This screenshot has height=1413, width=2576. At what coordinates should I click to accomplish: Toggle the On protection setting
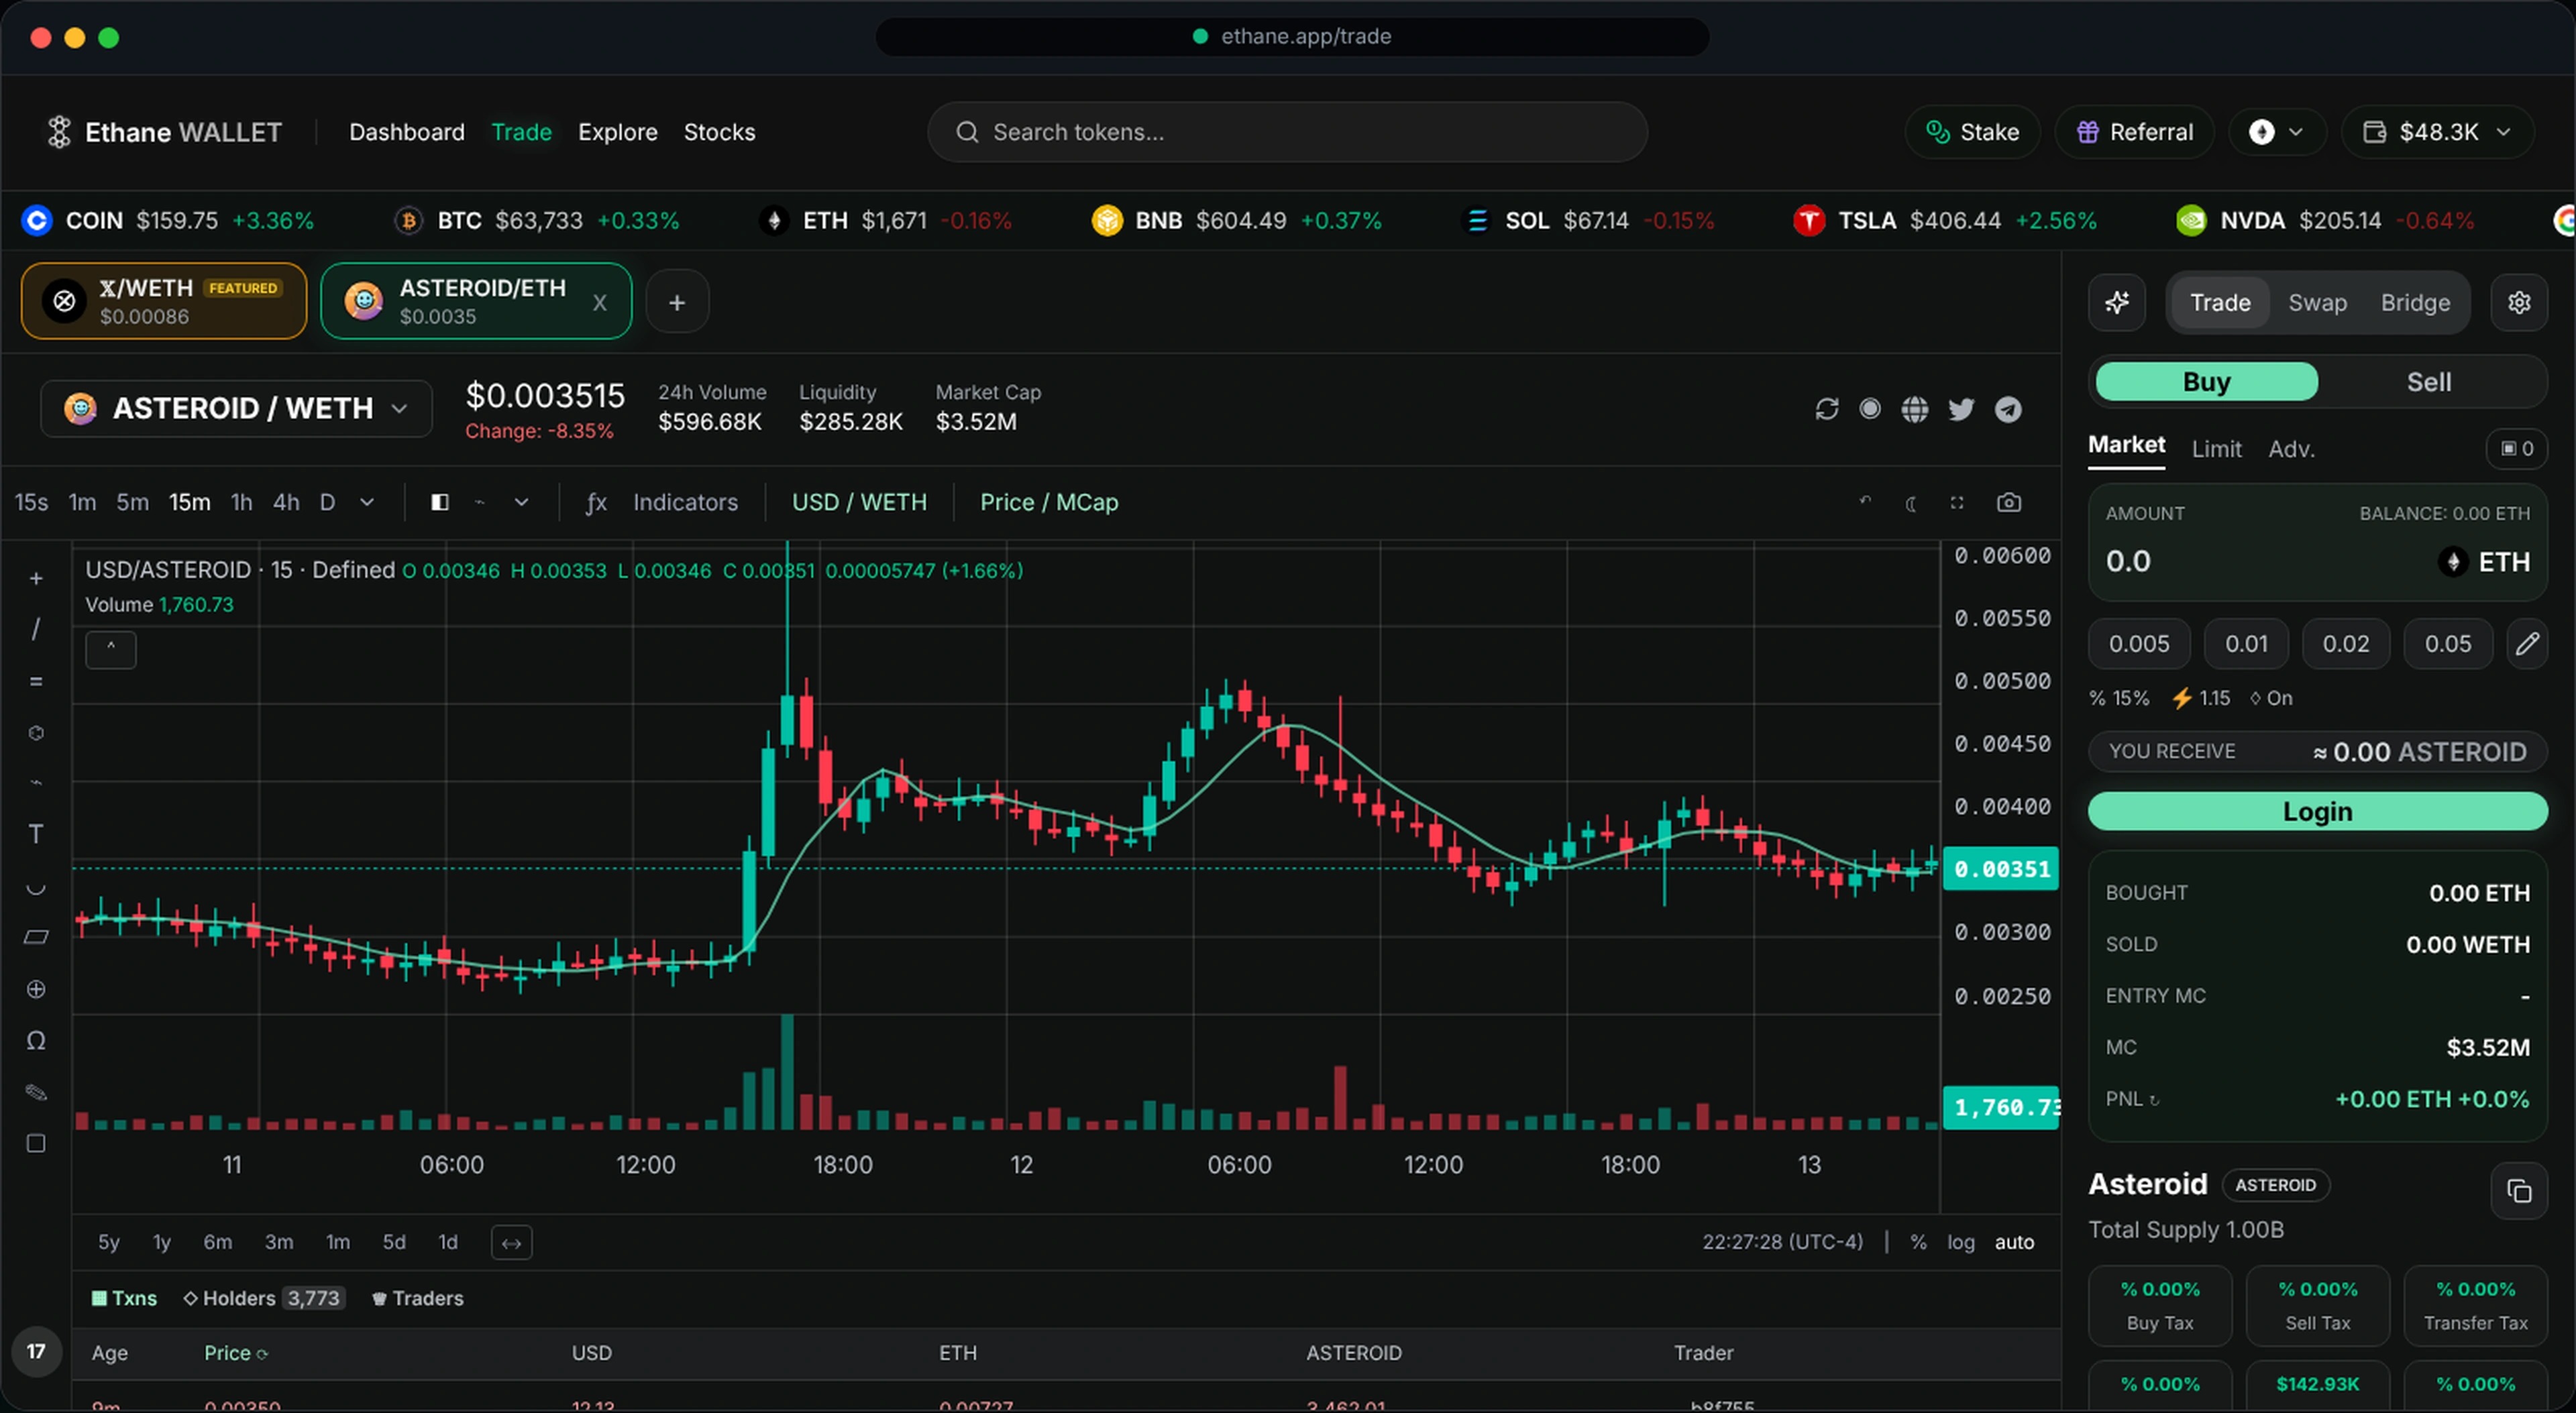pos(2271,698)
